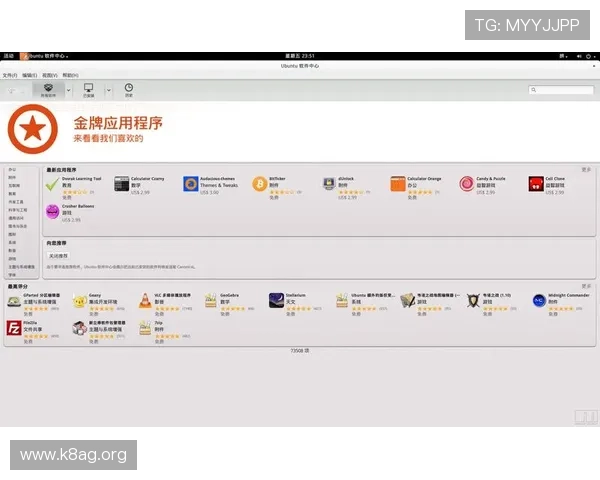This screenshot has height=480, width=600.
Task: Open the volume icon in the system tray
Action: tap(579, 56)
